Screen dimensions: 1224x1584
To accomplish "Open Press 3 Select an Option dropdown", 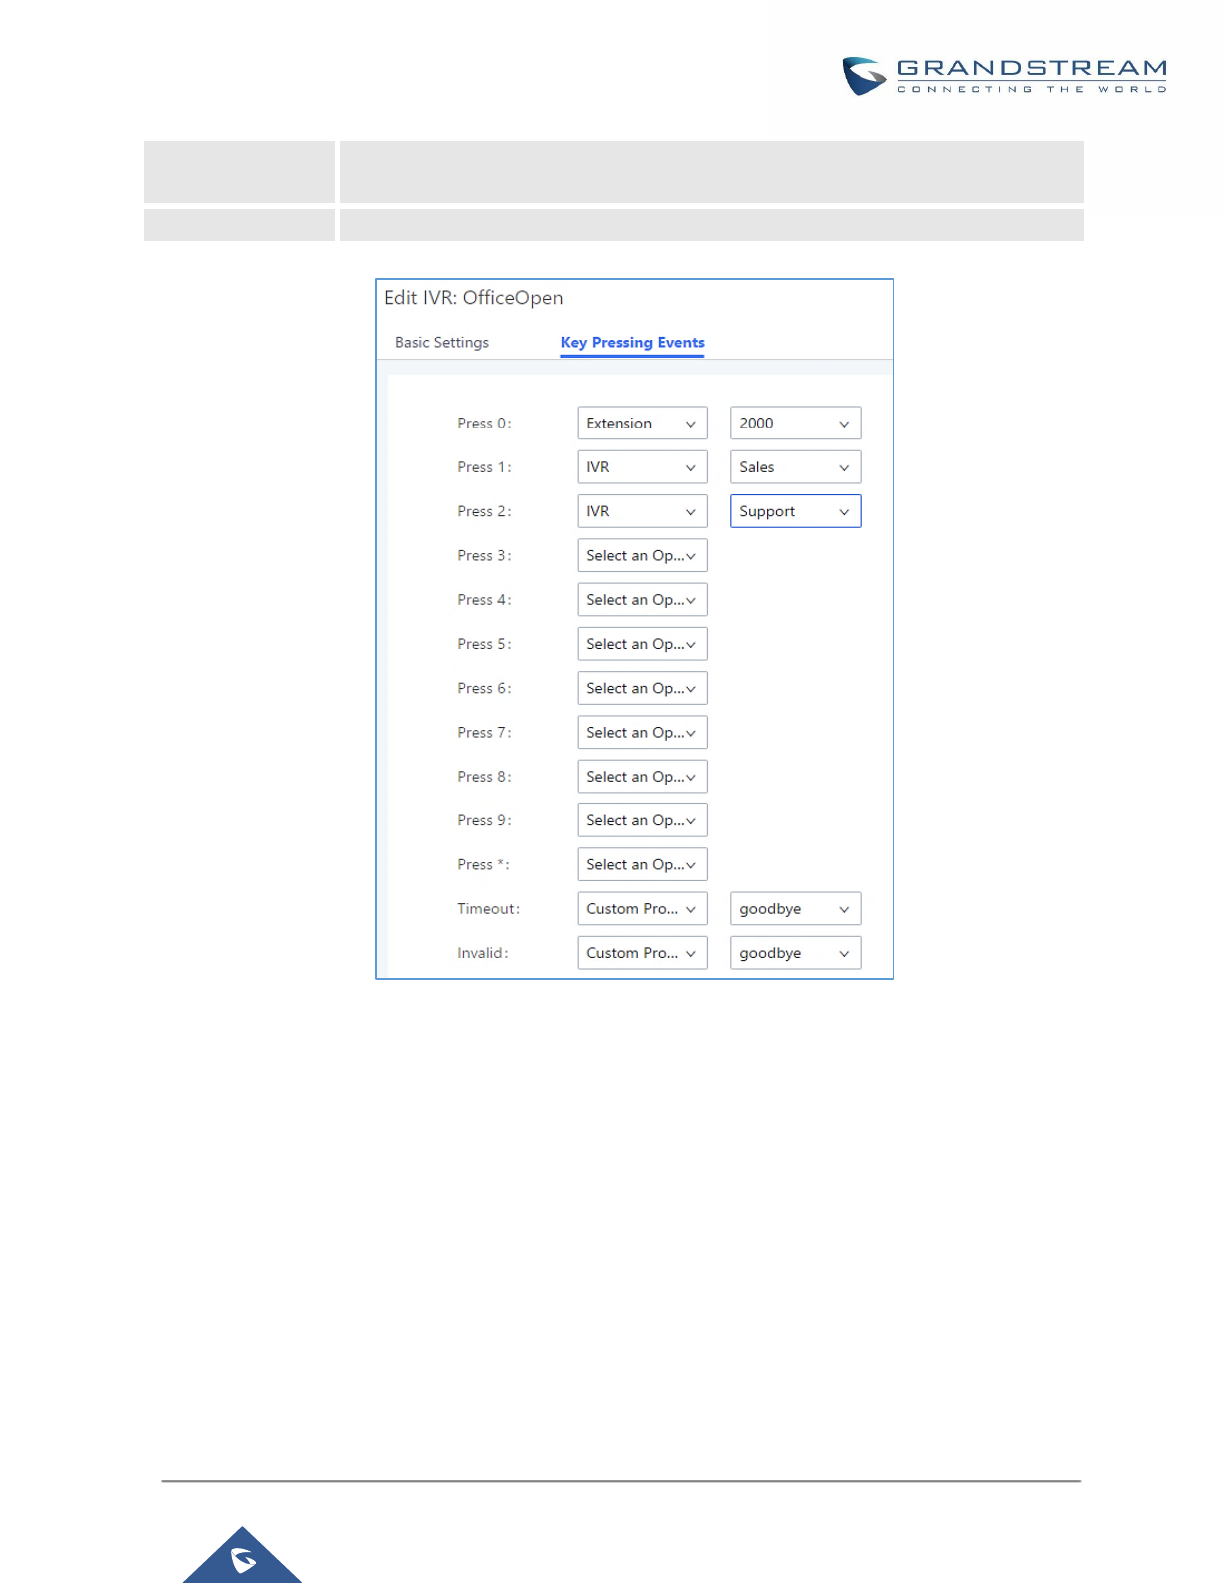I will pos(642,555).
